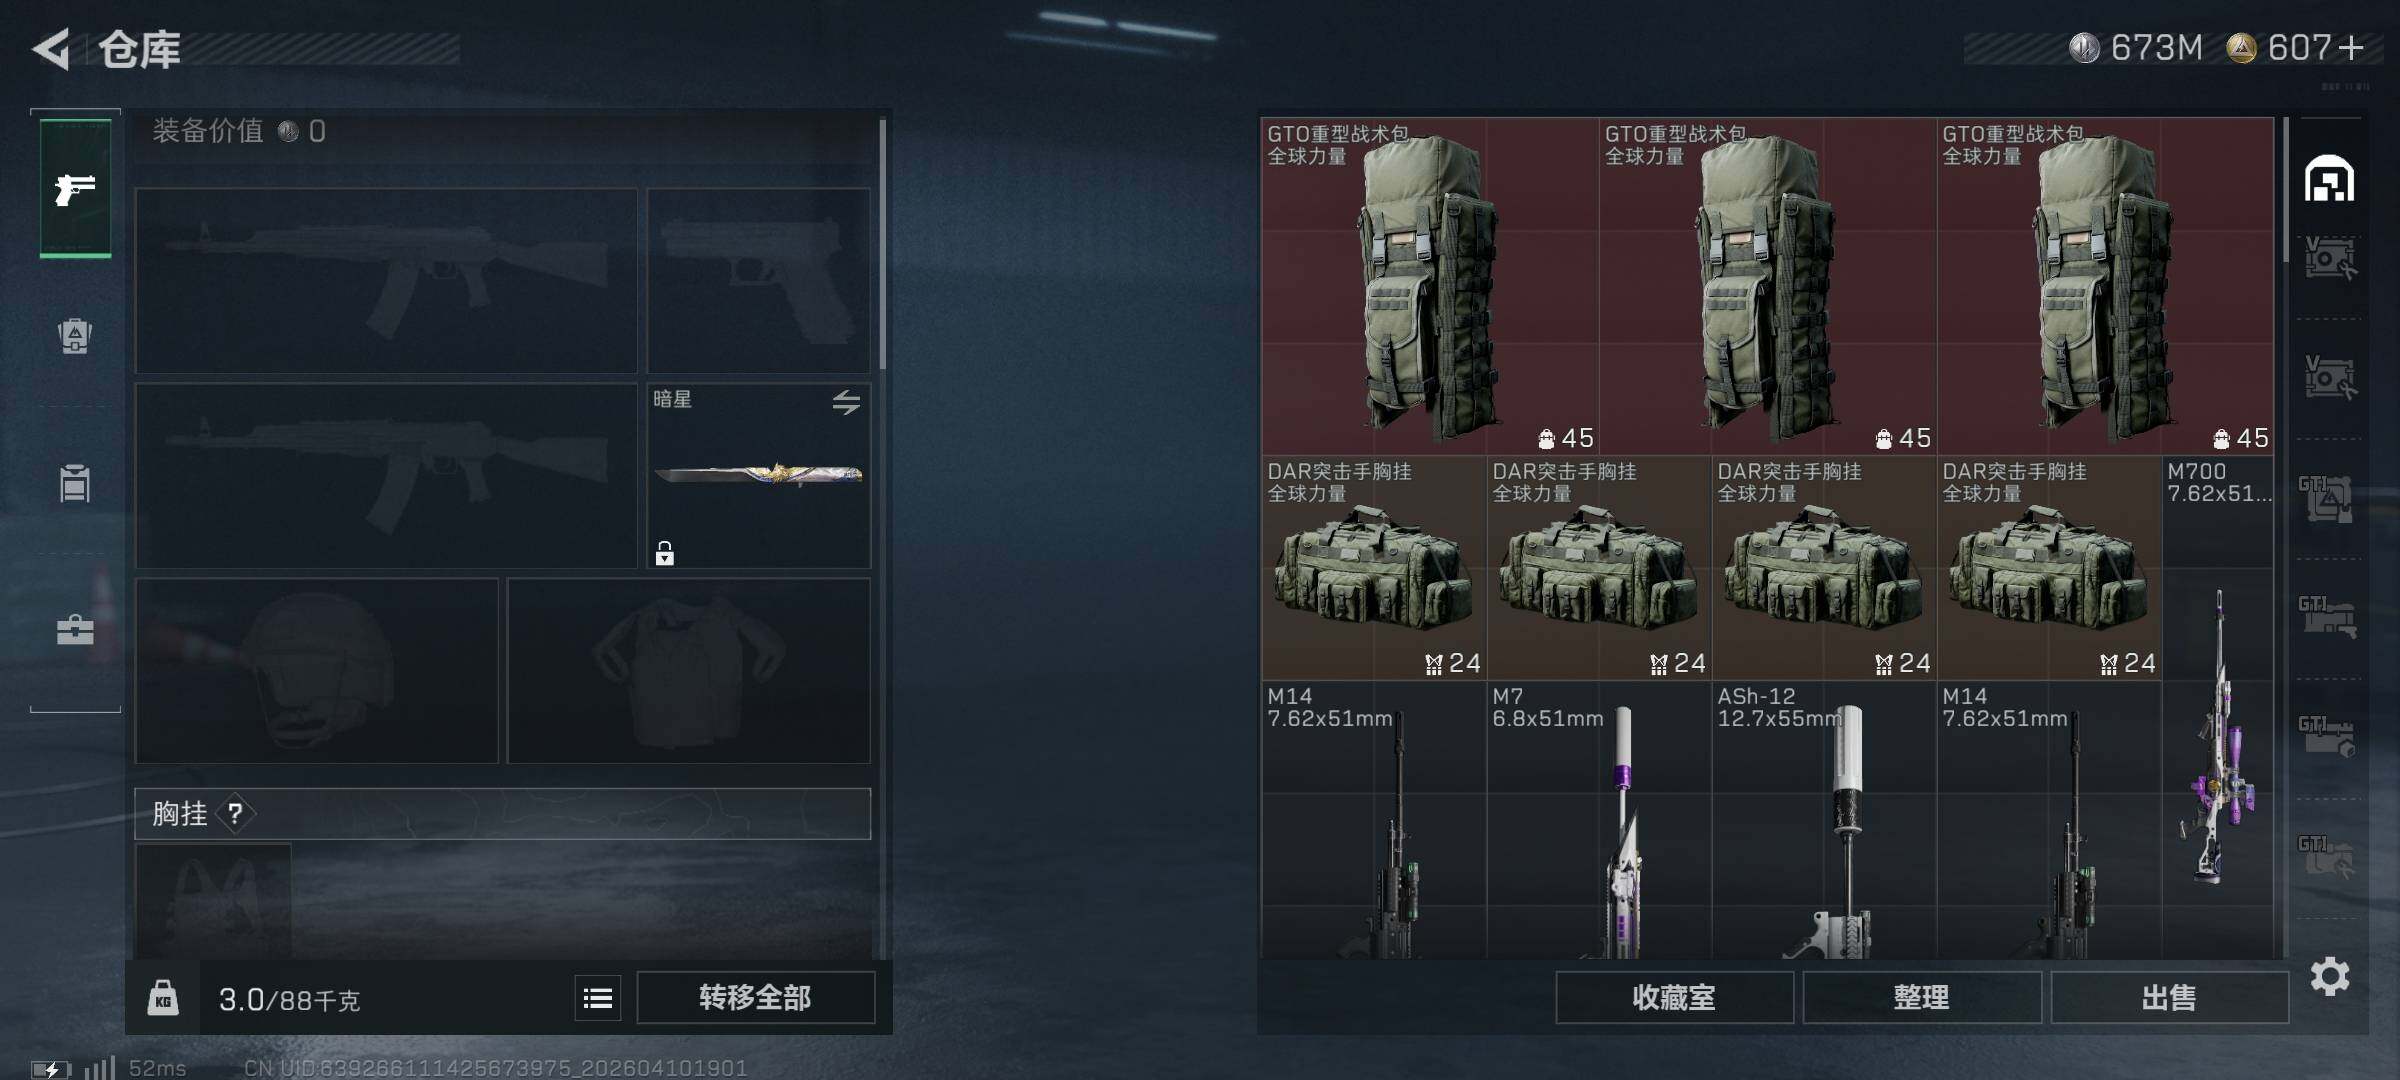This screenshot has height=1080, width=2400.
Task: Go back using the arrow beside 仓库
Action: pyautogui.click(x=51, y=48)
